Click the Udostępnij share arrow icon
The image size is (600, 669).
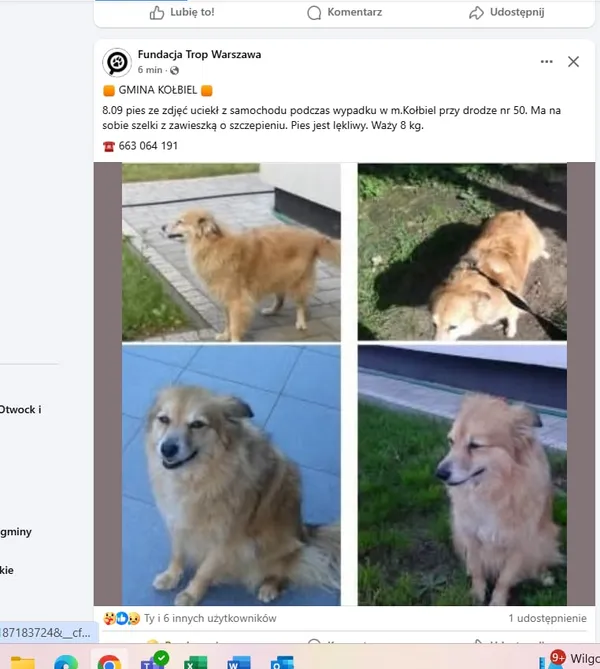coord(476,13)
